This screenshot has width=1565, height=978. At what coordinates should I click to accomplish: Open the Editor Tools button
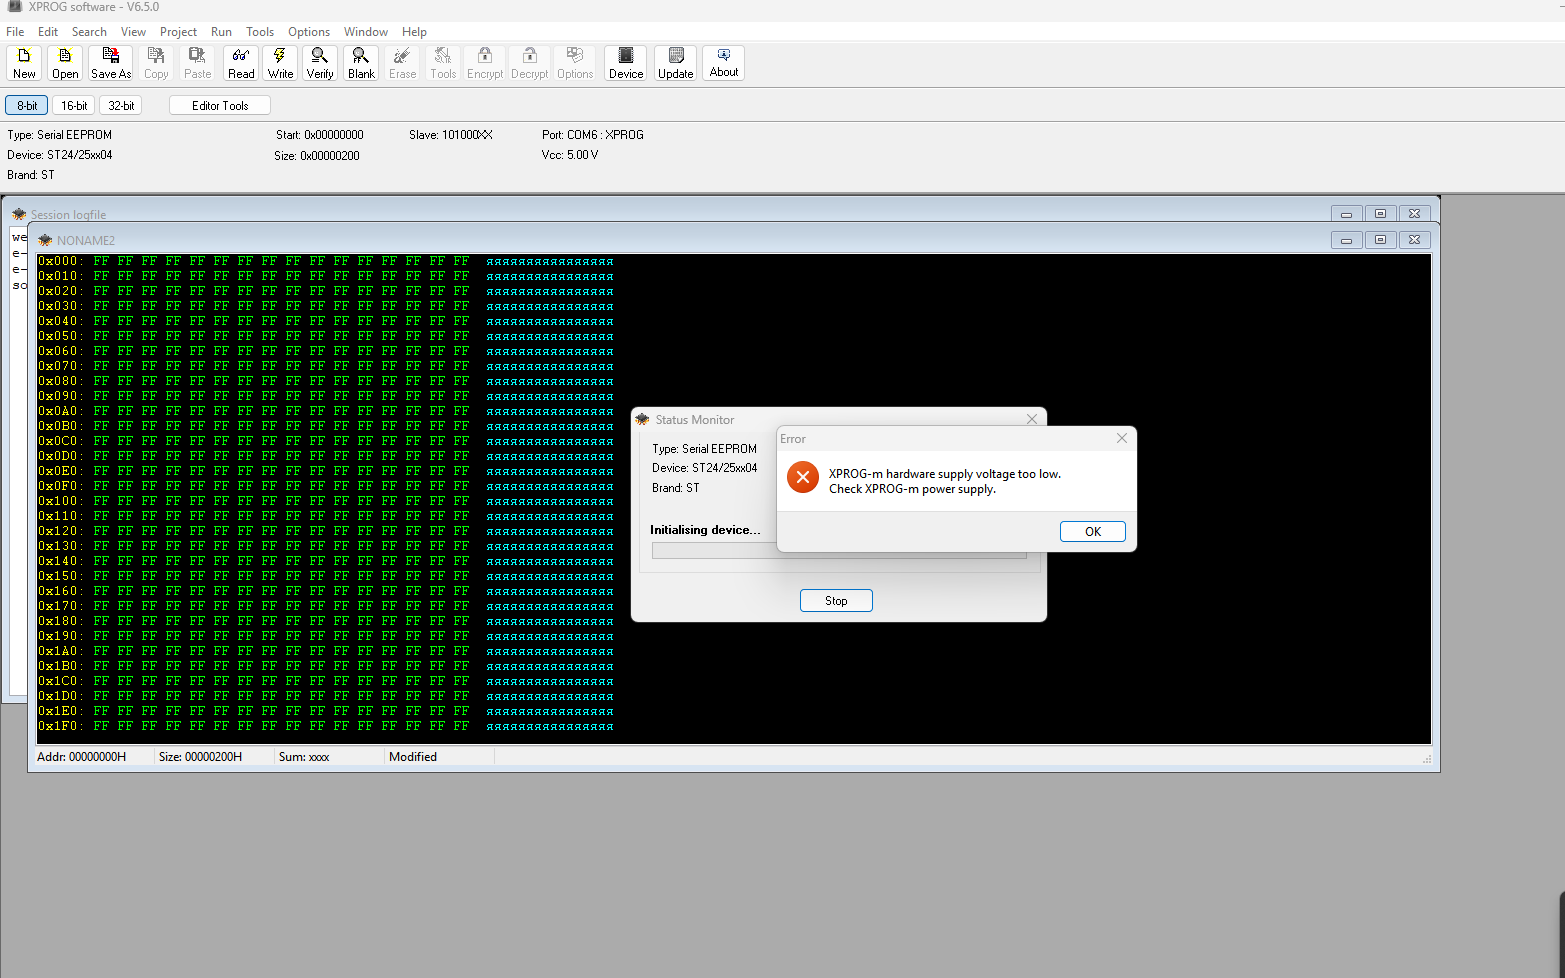tap(220, 105)
